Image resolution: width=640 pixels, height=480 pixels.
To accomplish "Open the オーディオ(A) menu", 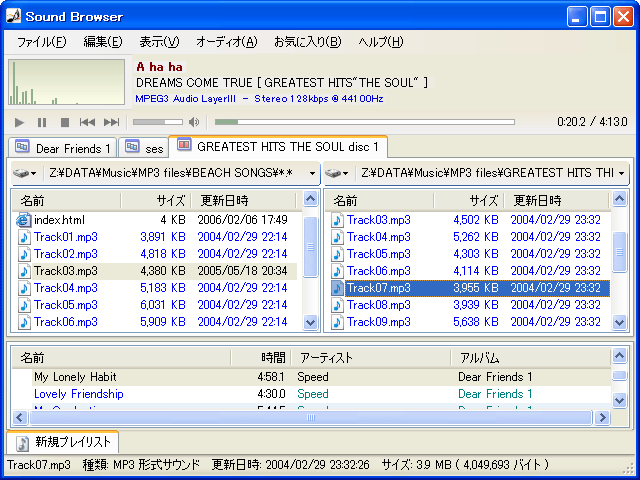I will coord(226,41).
